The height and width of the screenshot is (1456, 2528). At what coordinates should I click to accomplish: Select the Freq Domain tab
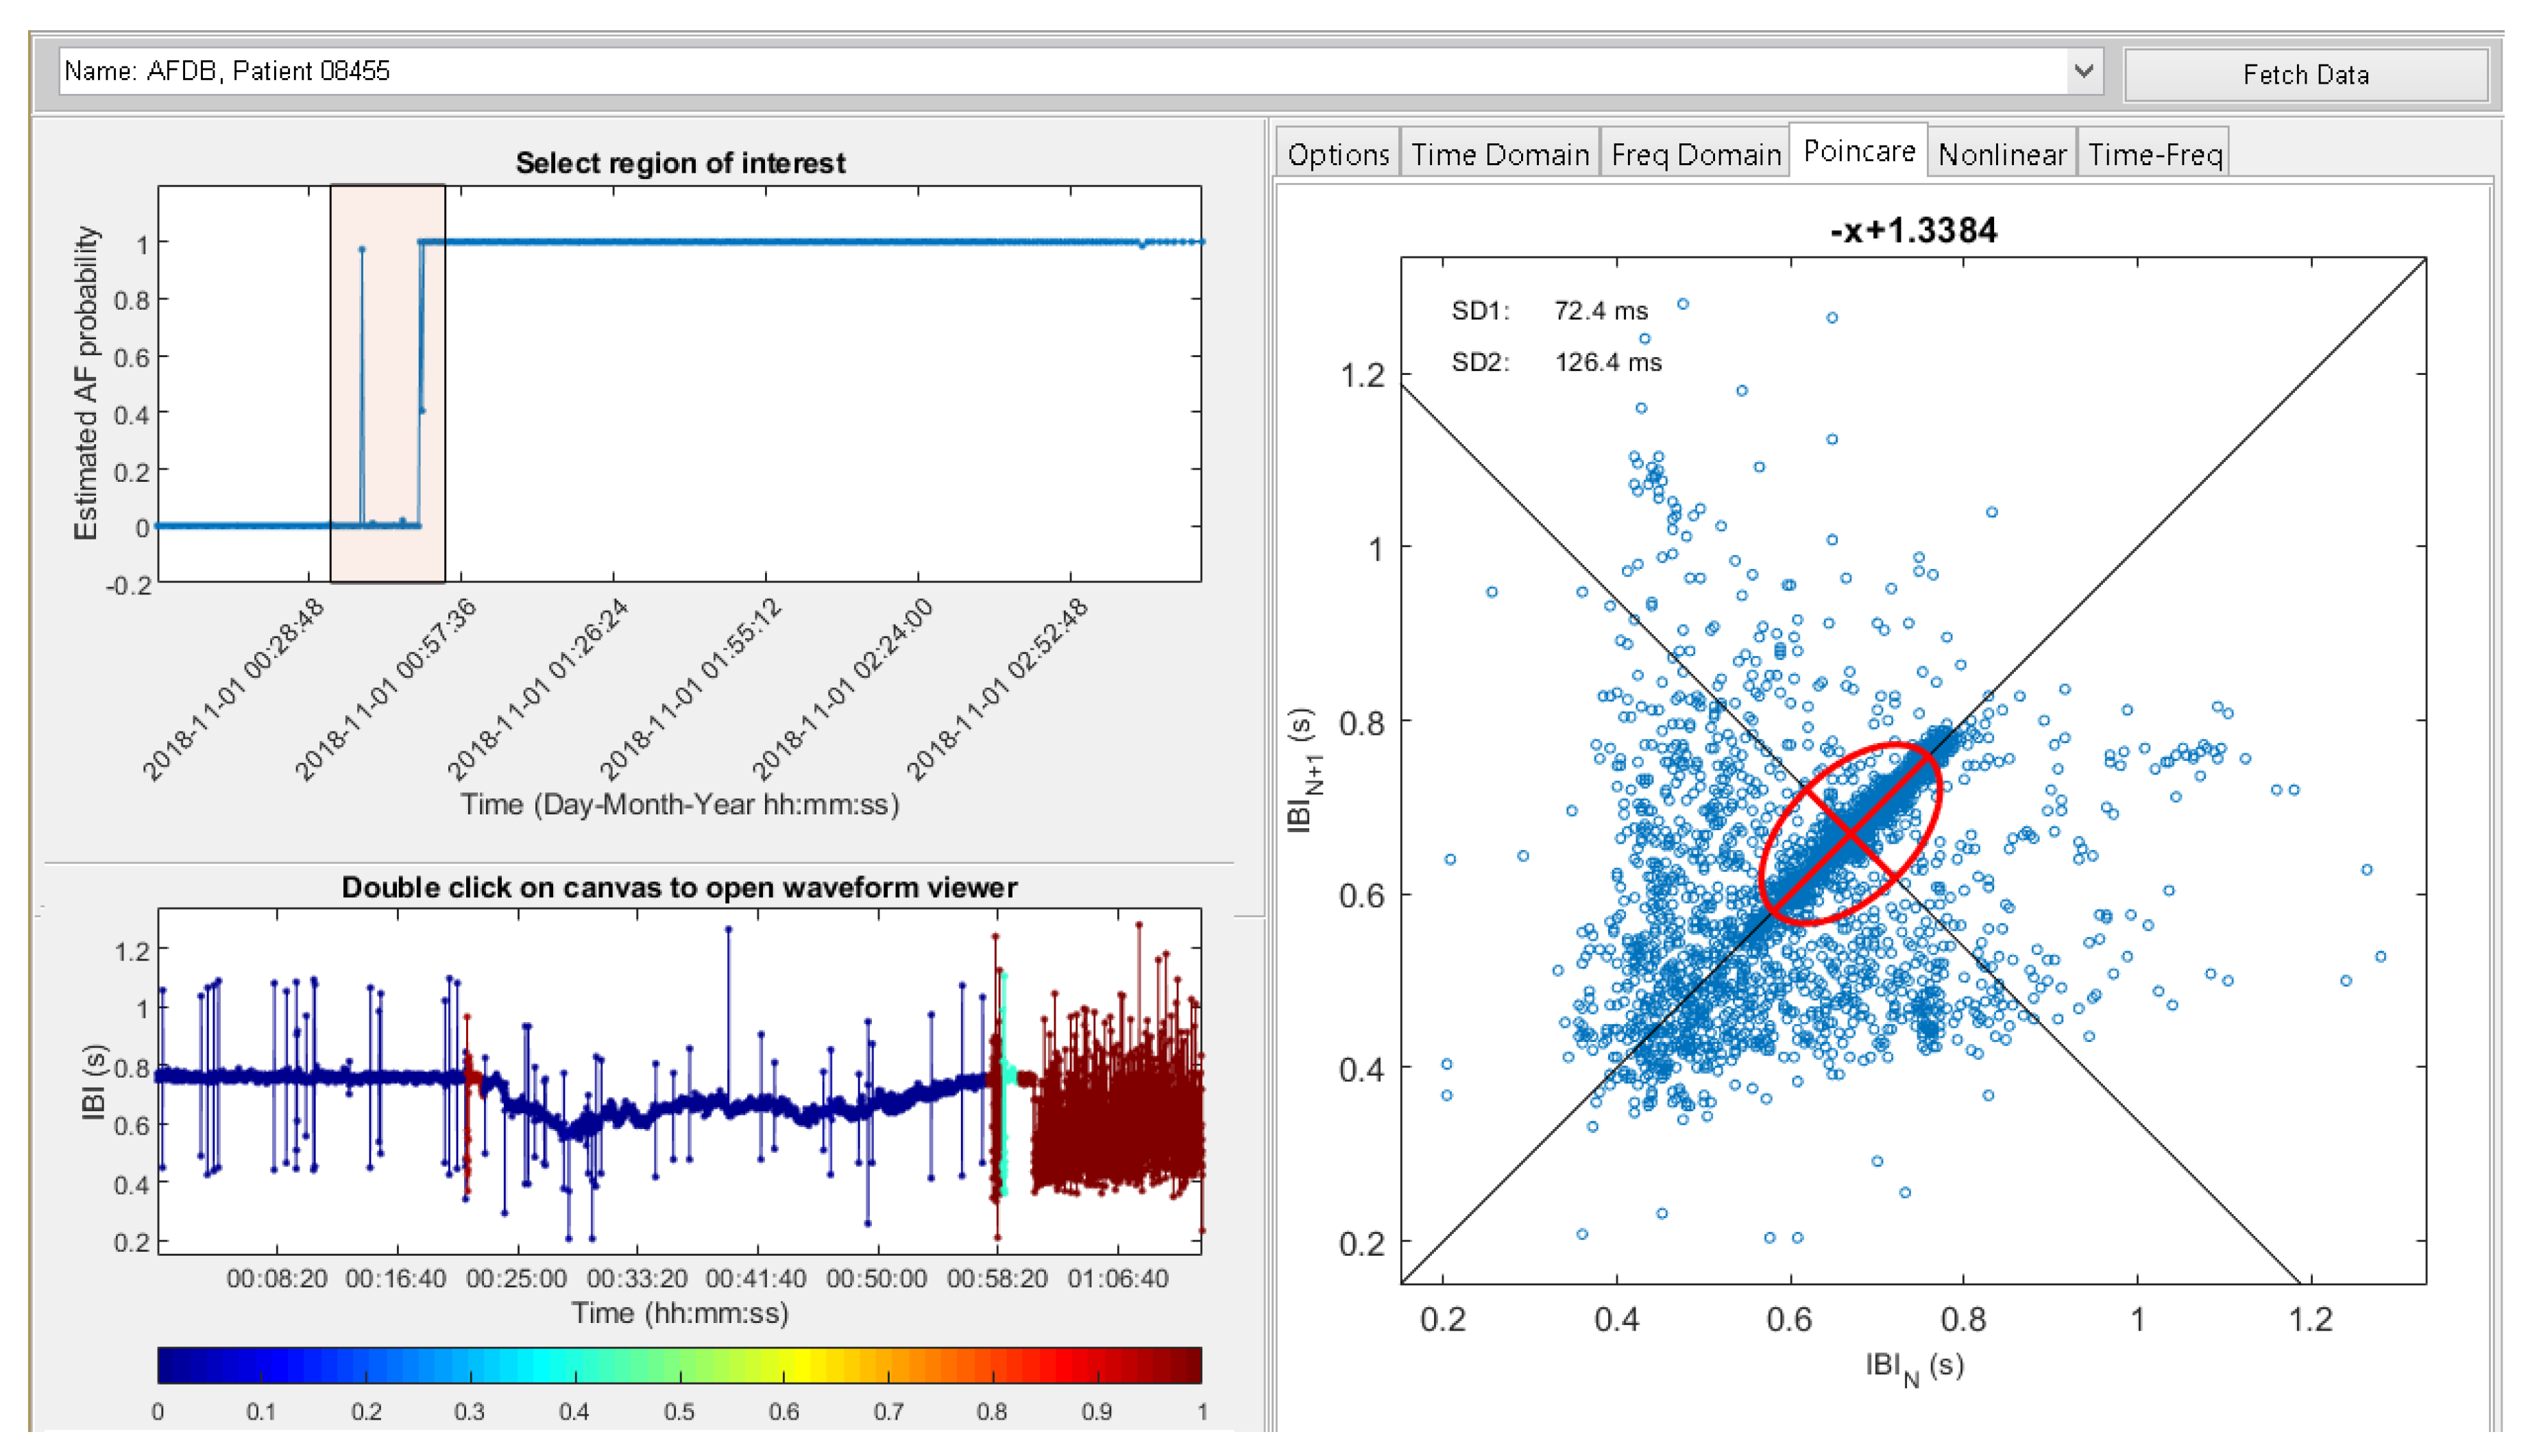[1695, 154]
